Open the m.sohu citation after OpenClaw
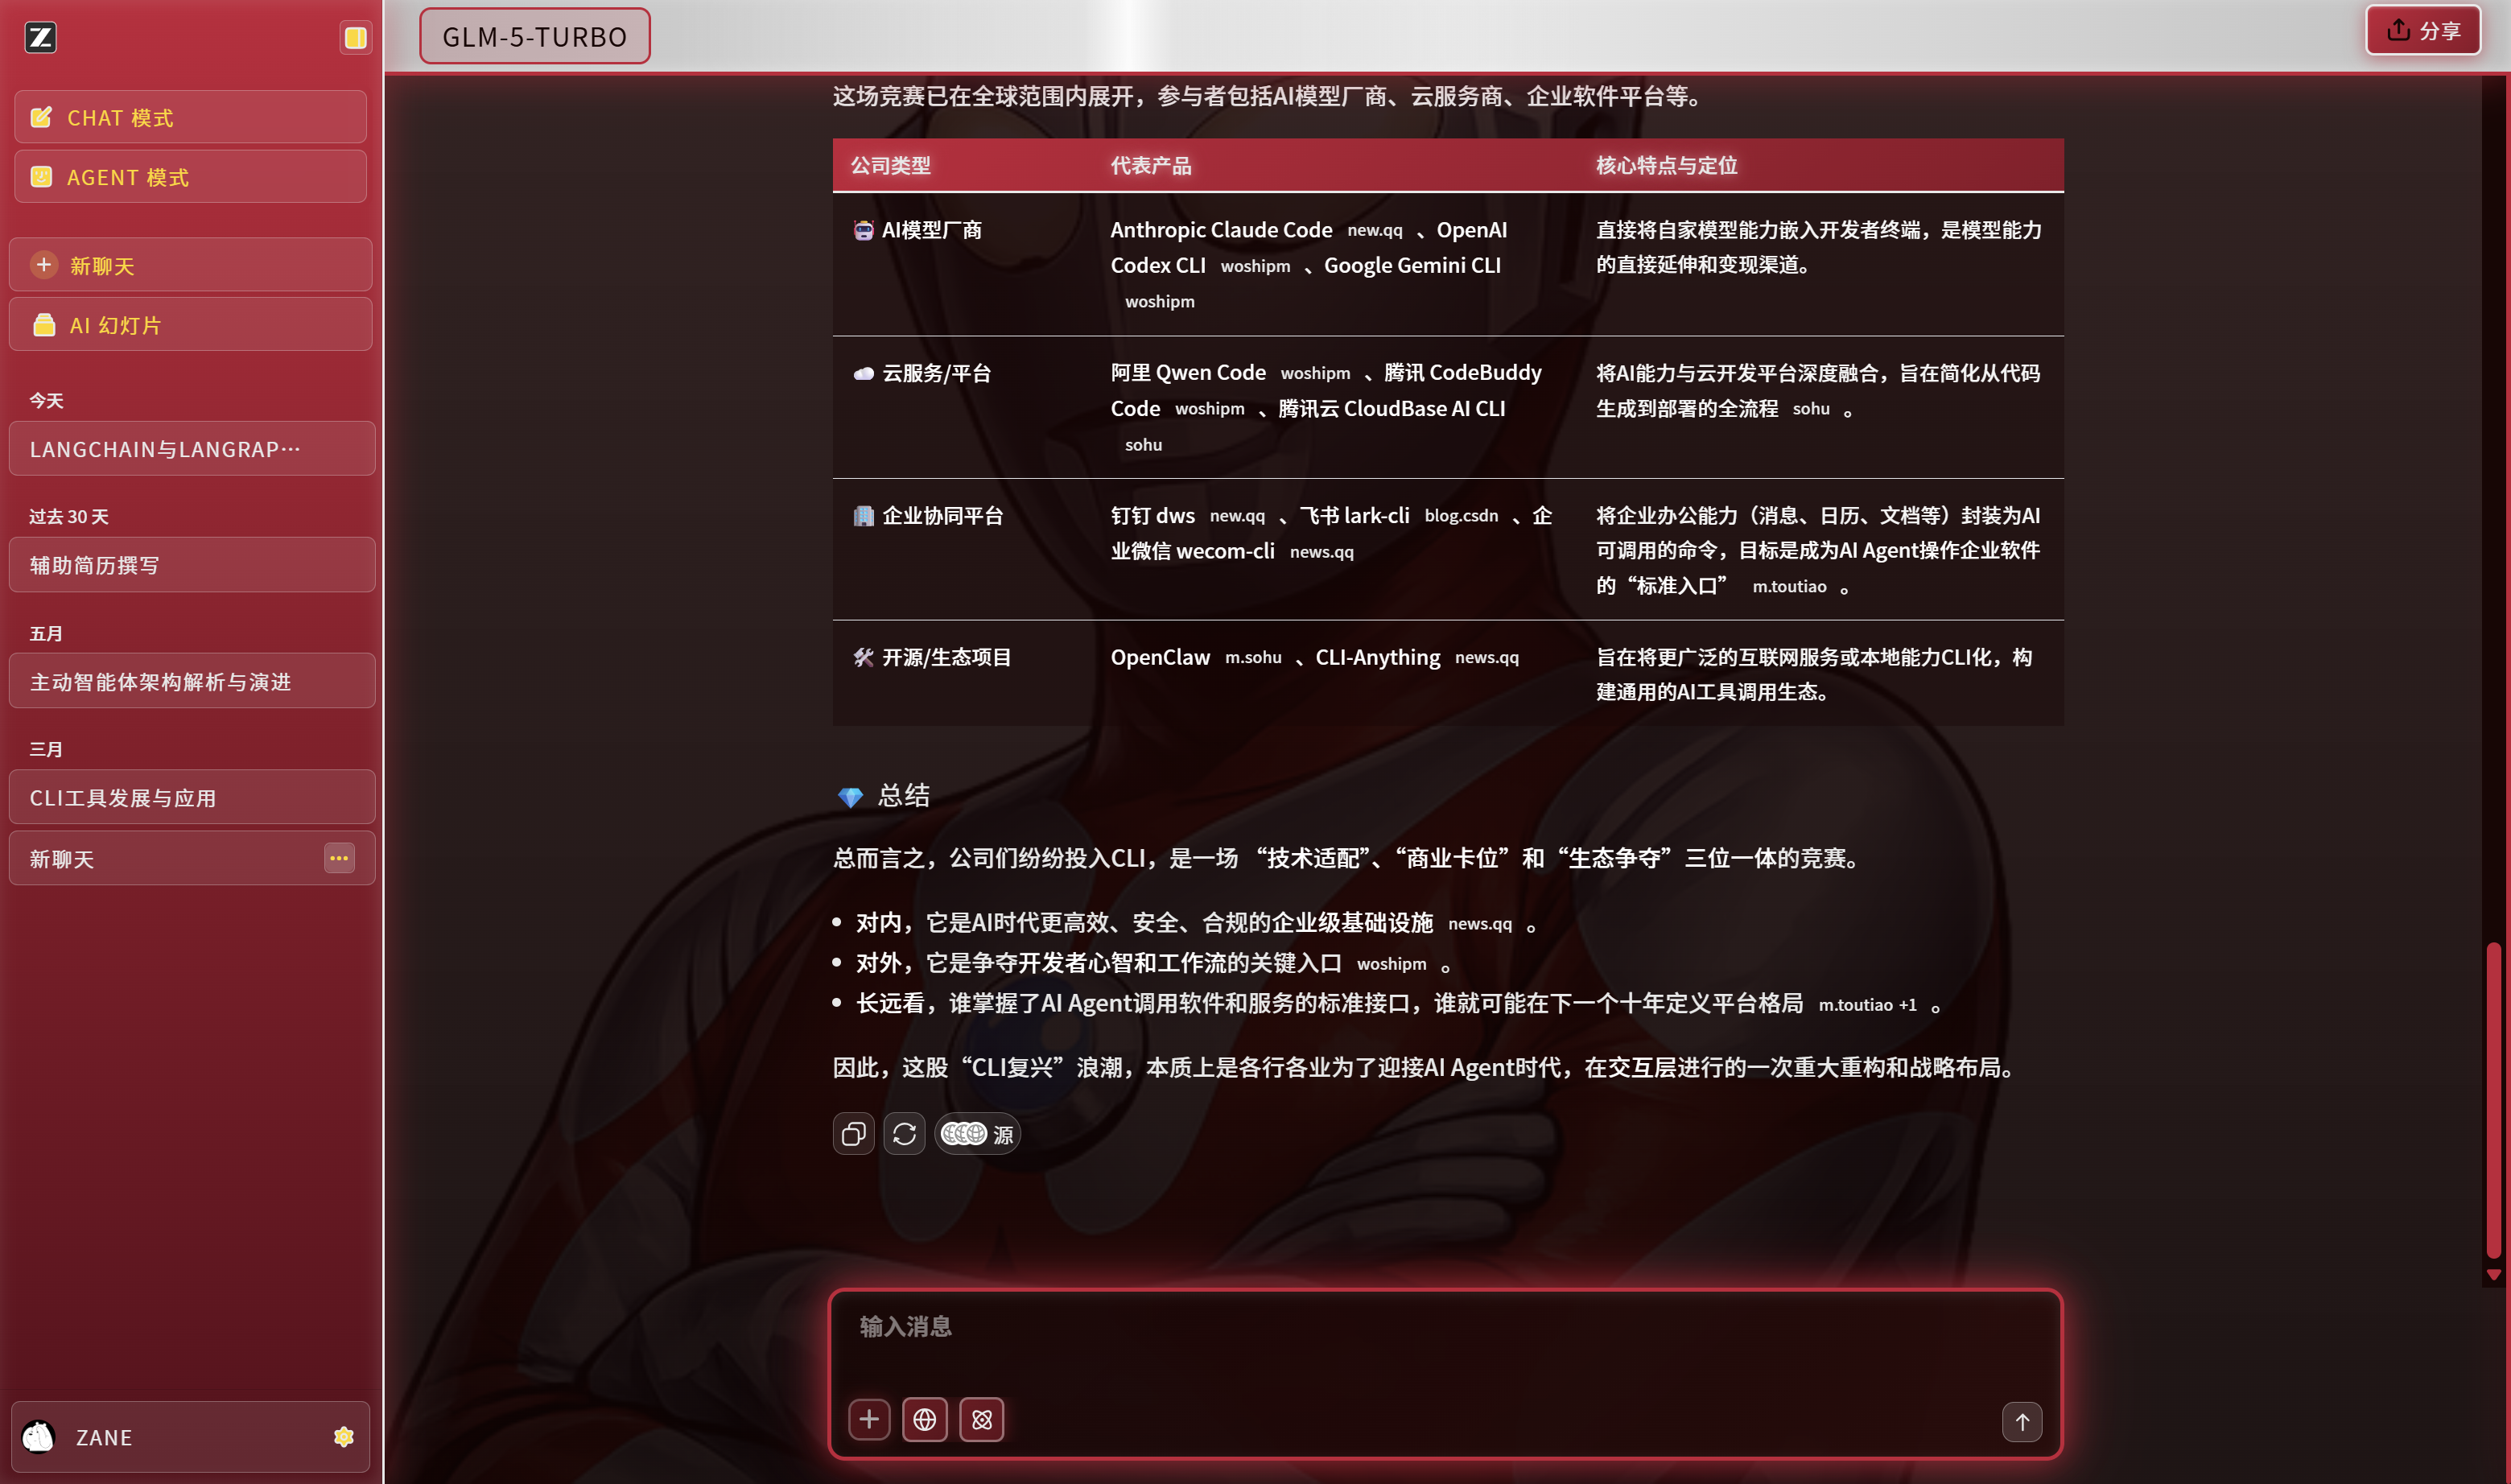This screenshot has height=1484, width=2511. [1253, 658]
